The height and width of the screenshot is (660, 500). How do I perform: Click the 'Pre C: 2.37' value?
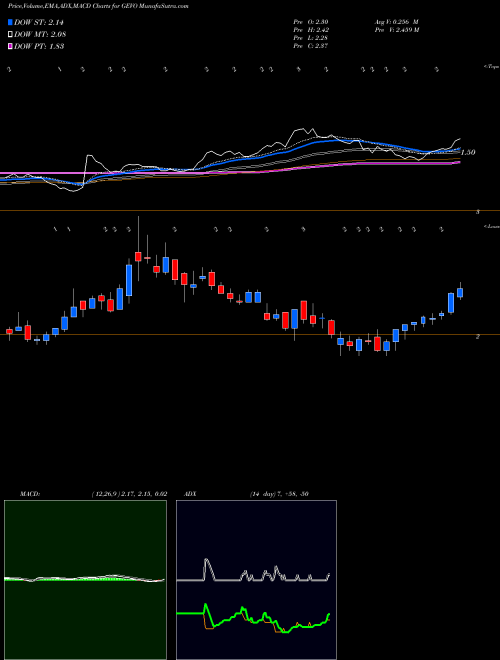point(311,46)
